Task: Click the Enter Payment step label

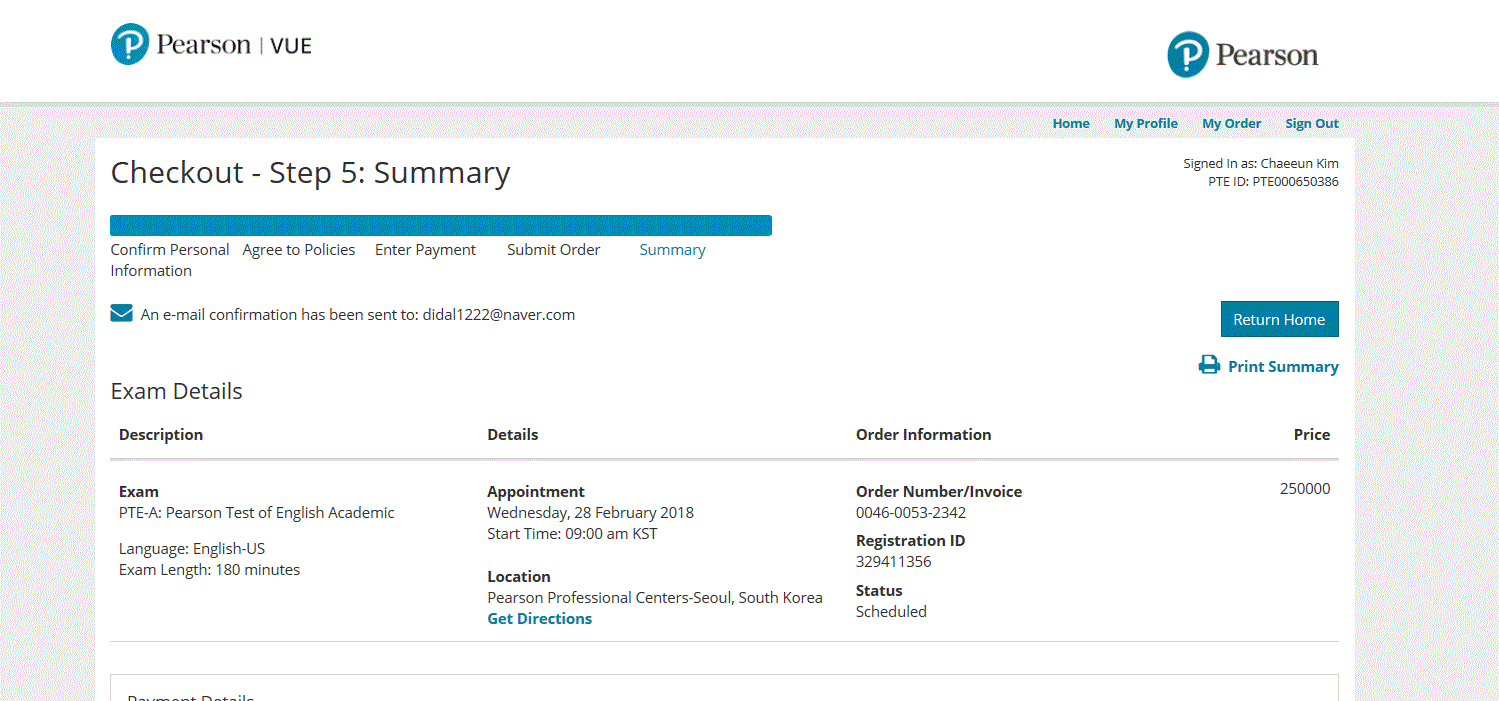Action: (425, 250)
